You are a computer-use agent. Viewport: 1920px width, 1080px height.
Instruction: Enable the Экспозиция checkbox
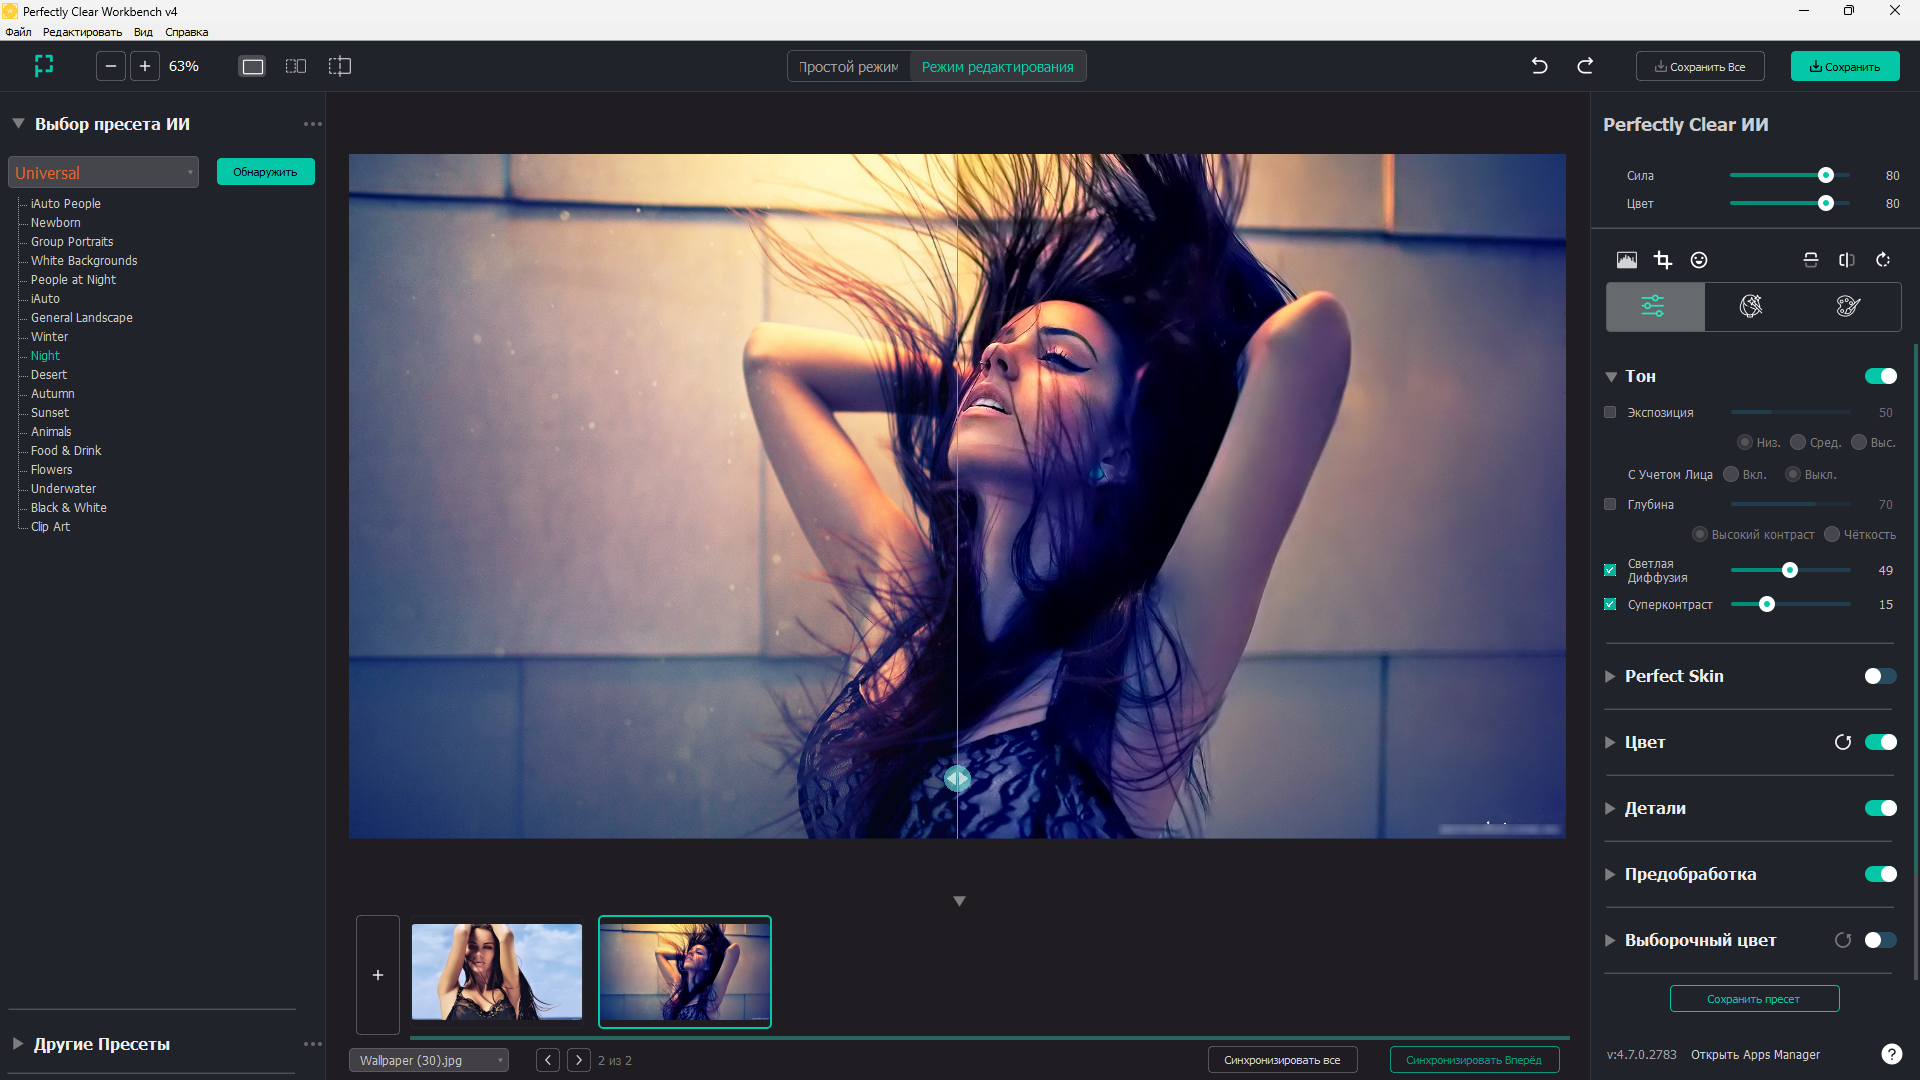coord(1610,412)
